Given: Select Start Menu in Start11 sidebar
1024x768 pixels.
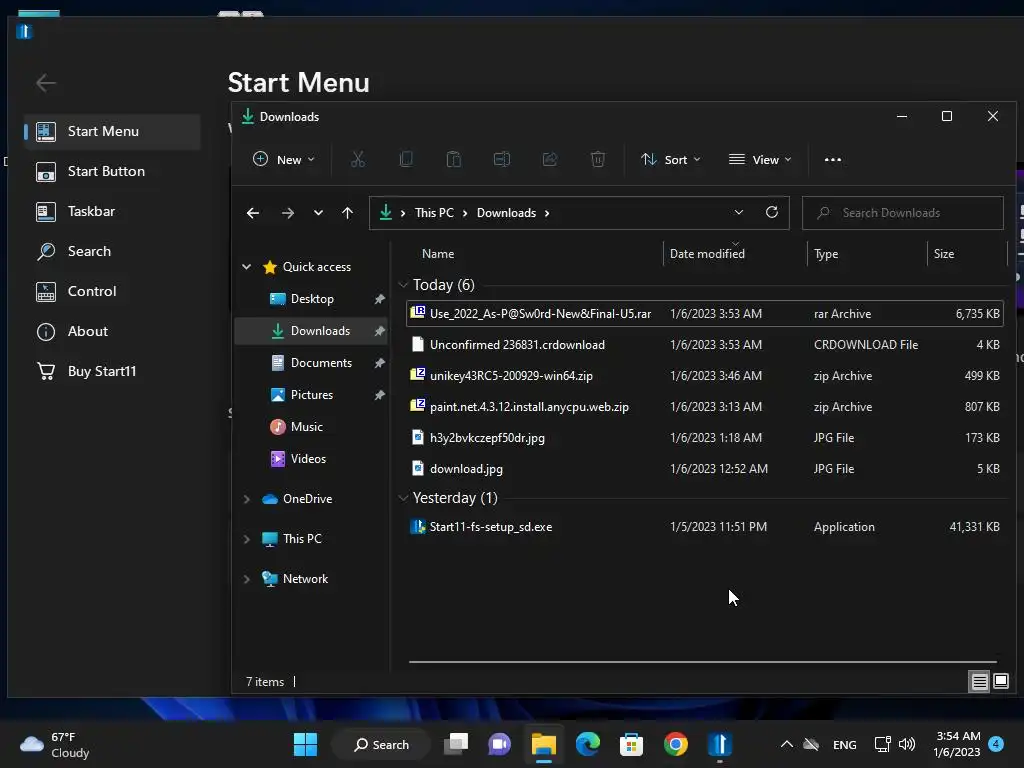Looking at the screenshot, I should pyautogui.click(x=112, y=131).
